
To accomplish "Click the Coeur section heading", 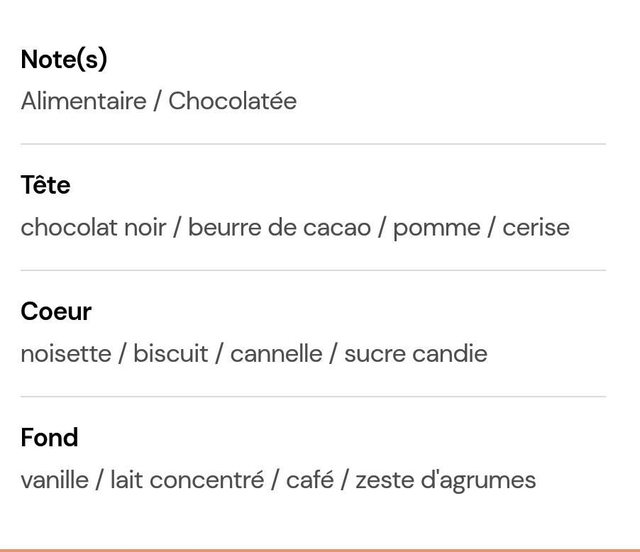I will pos(56,312).
